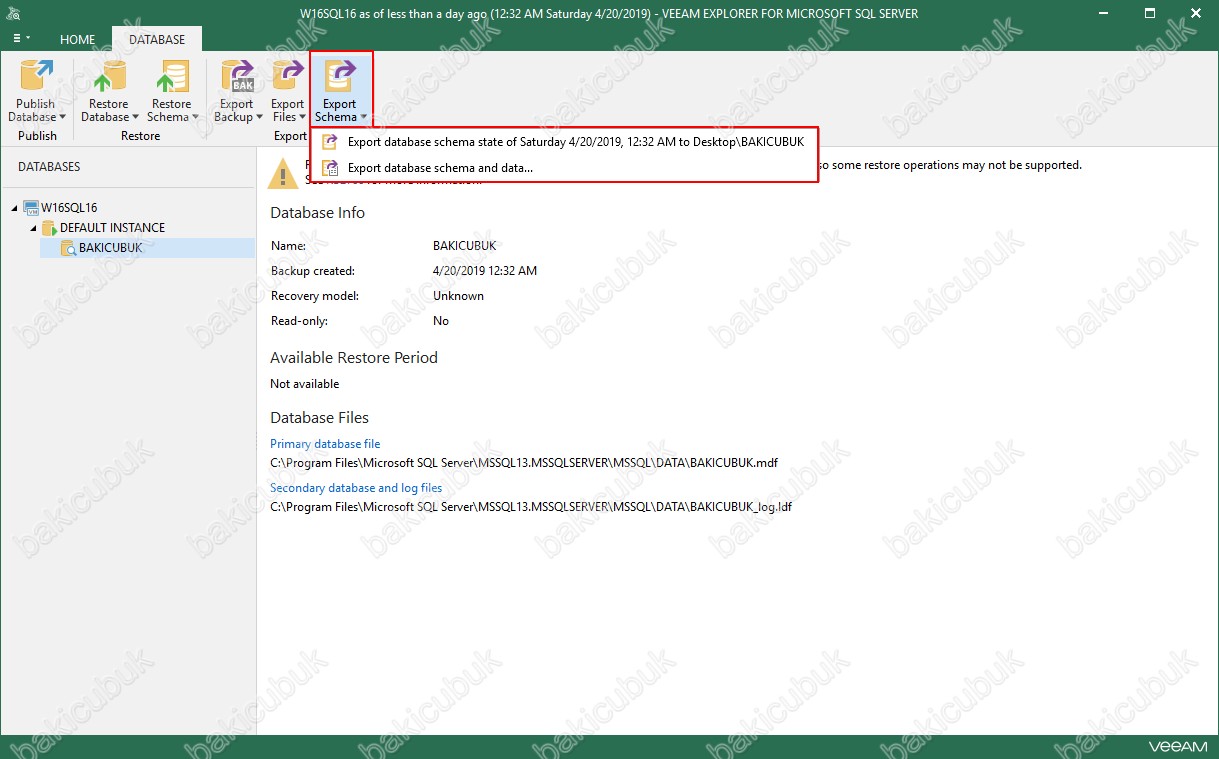The image size is (1219, 759).
Task: Open the Export Files dropdown arrow
Action: (x=303, y=117)
